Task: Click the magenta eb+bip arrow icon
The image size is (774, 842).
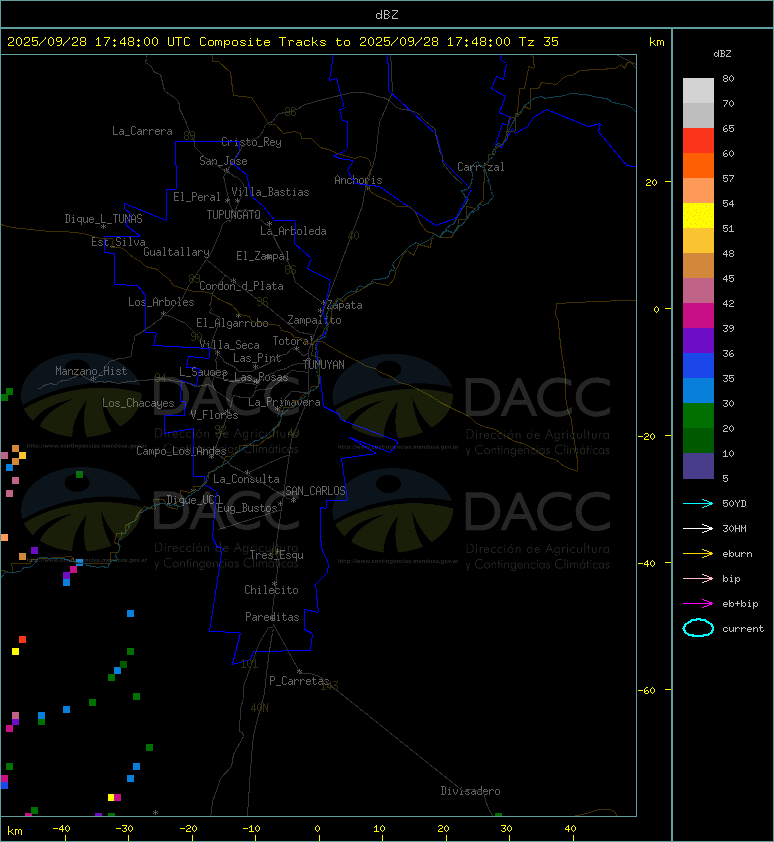Action: (x=698, y=604)
